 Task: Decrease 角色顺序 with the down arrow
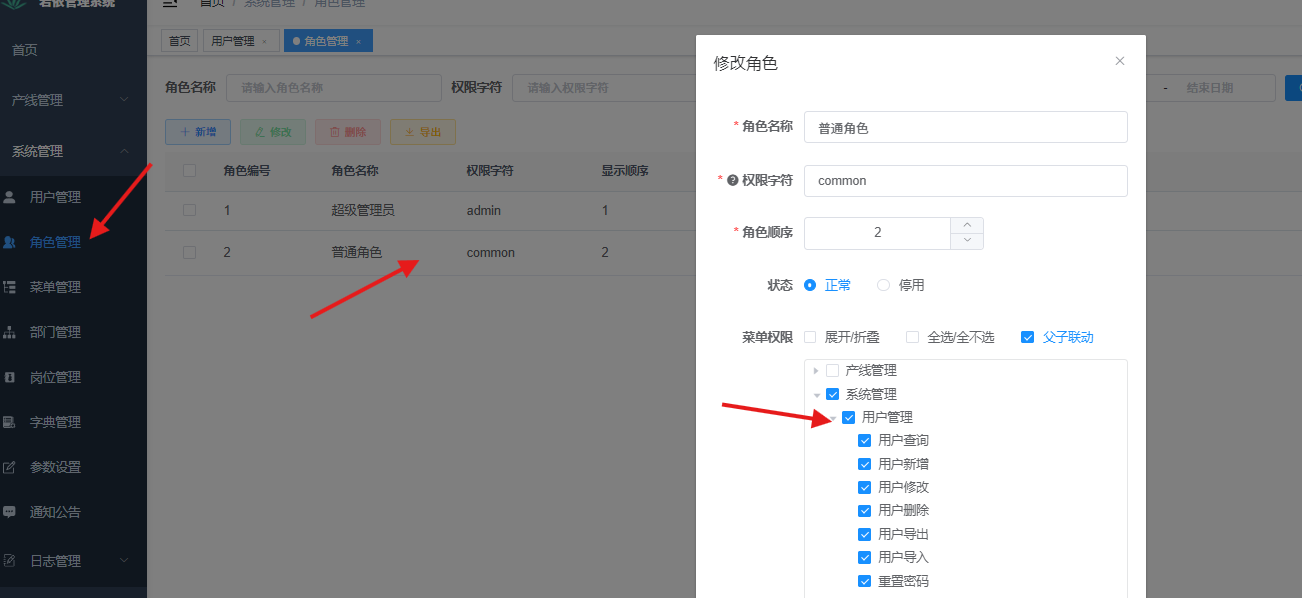pos(967,241)
